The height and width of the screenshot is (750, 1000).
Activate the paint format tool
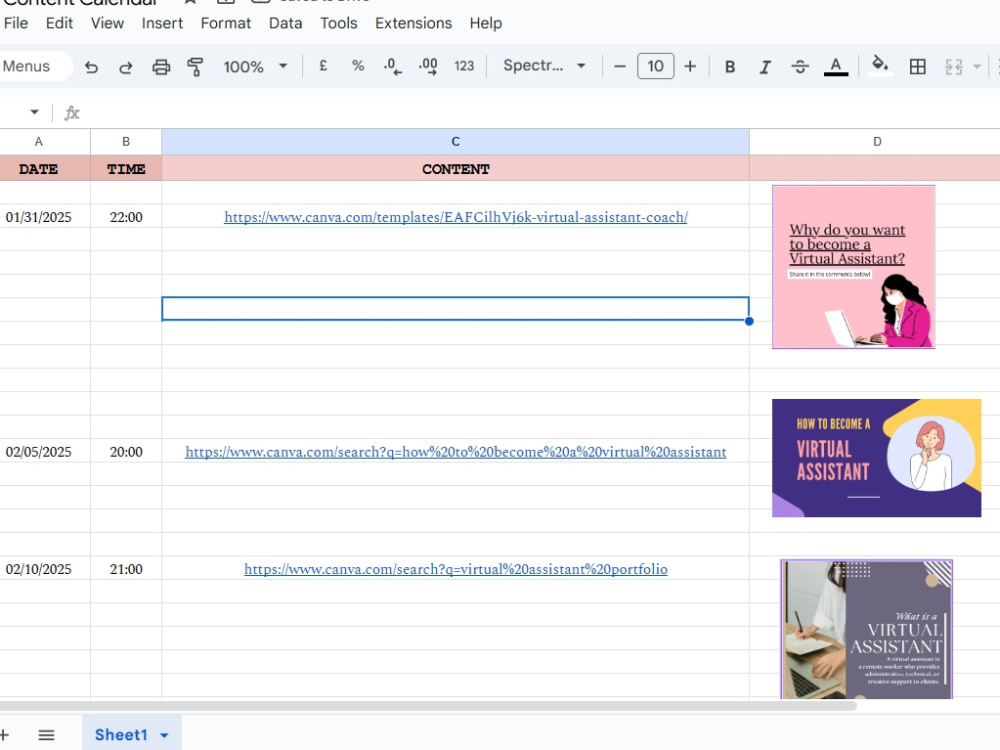click(x=195, y=66)
